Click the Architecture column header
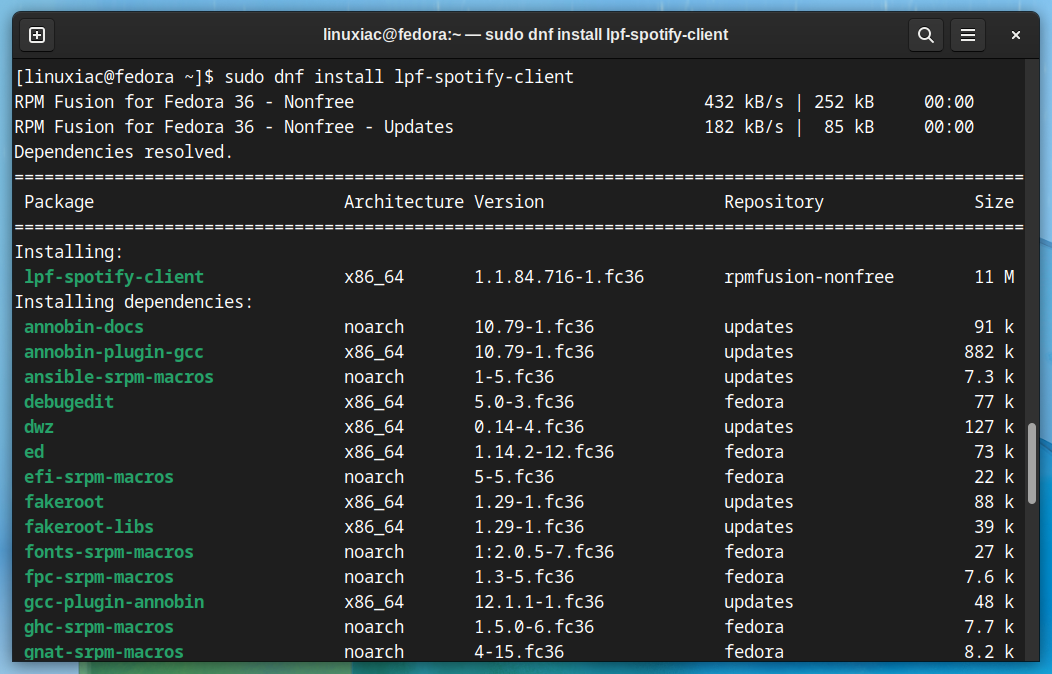The width and height of the screenshot is (1052, 674). click(404, 203)
